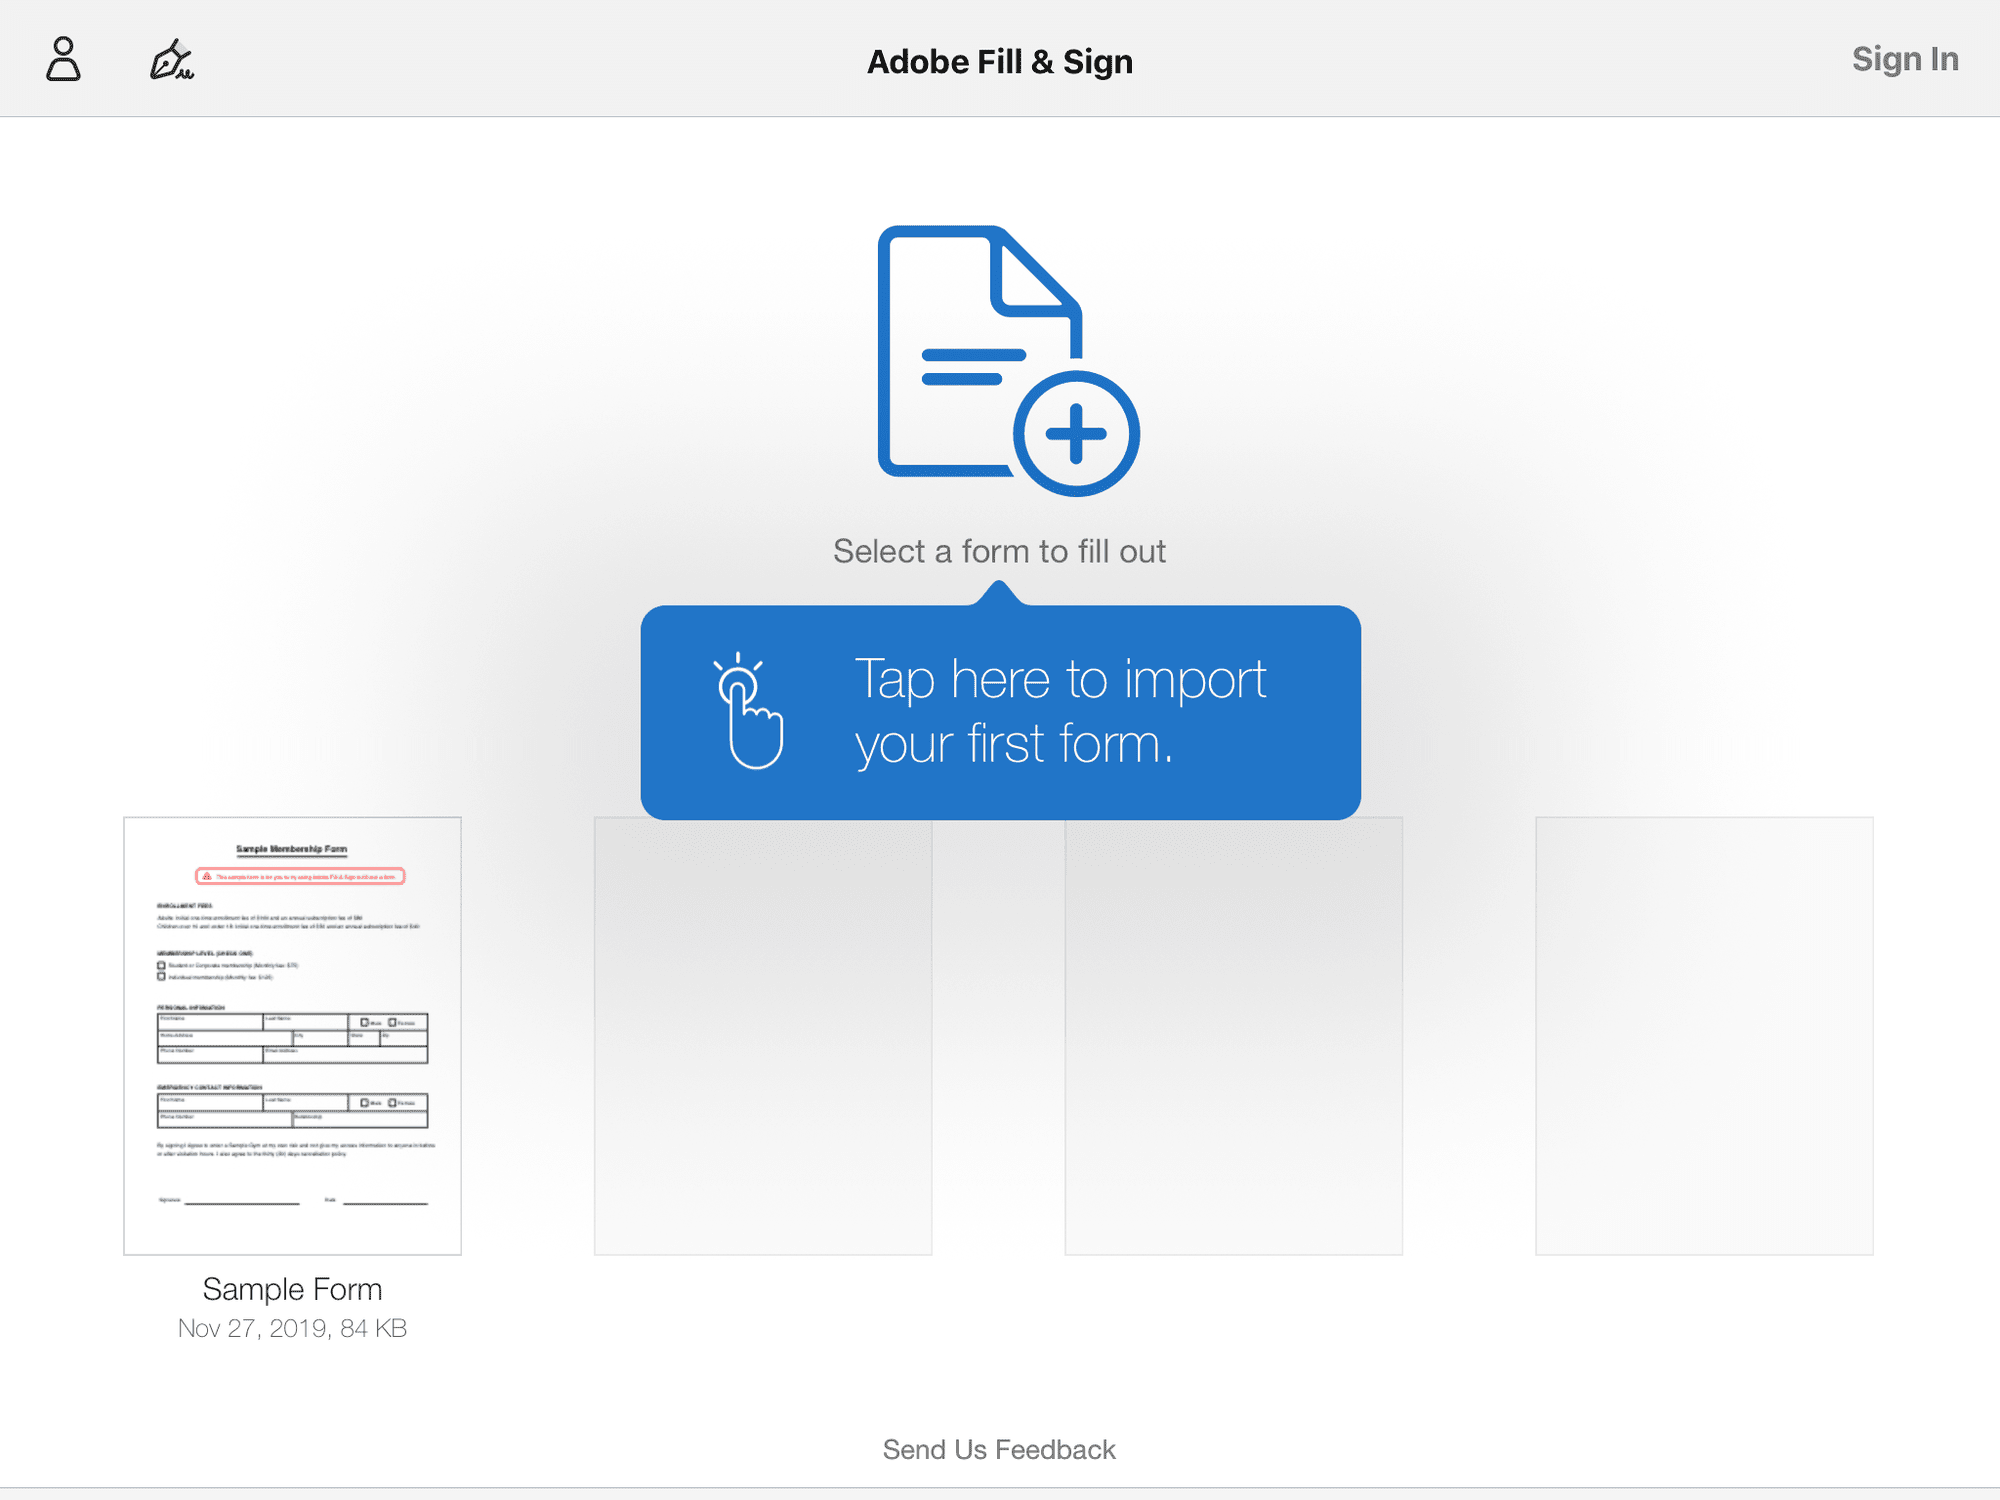Tap the pointing hand icon in tooltip

750,711
